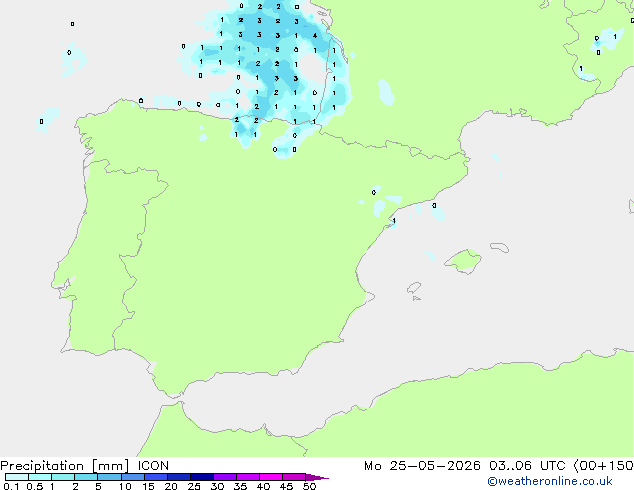The image size is (634, 490).
Task: Click the 0.1–0.5 mm legend color swatch
Action: [17, 477]
